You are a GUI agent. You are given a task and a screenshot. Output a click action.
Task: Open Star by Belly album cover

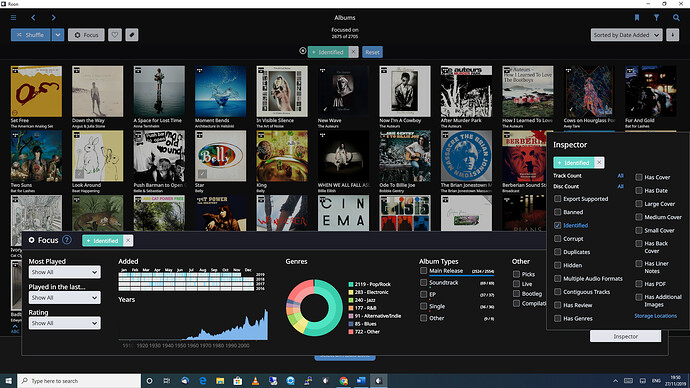click(220, 156)
